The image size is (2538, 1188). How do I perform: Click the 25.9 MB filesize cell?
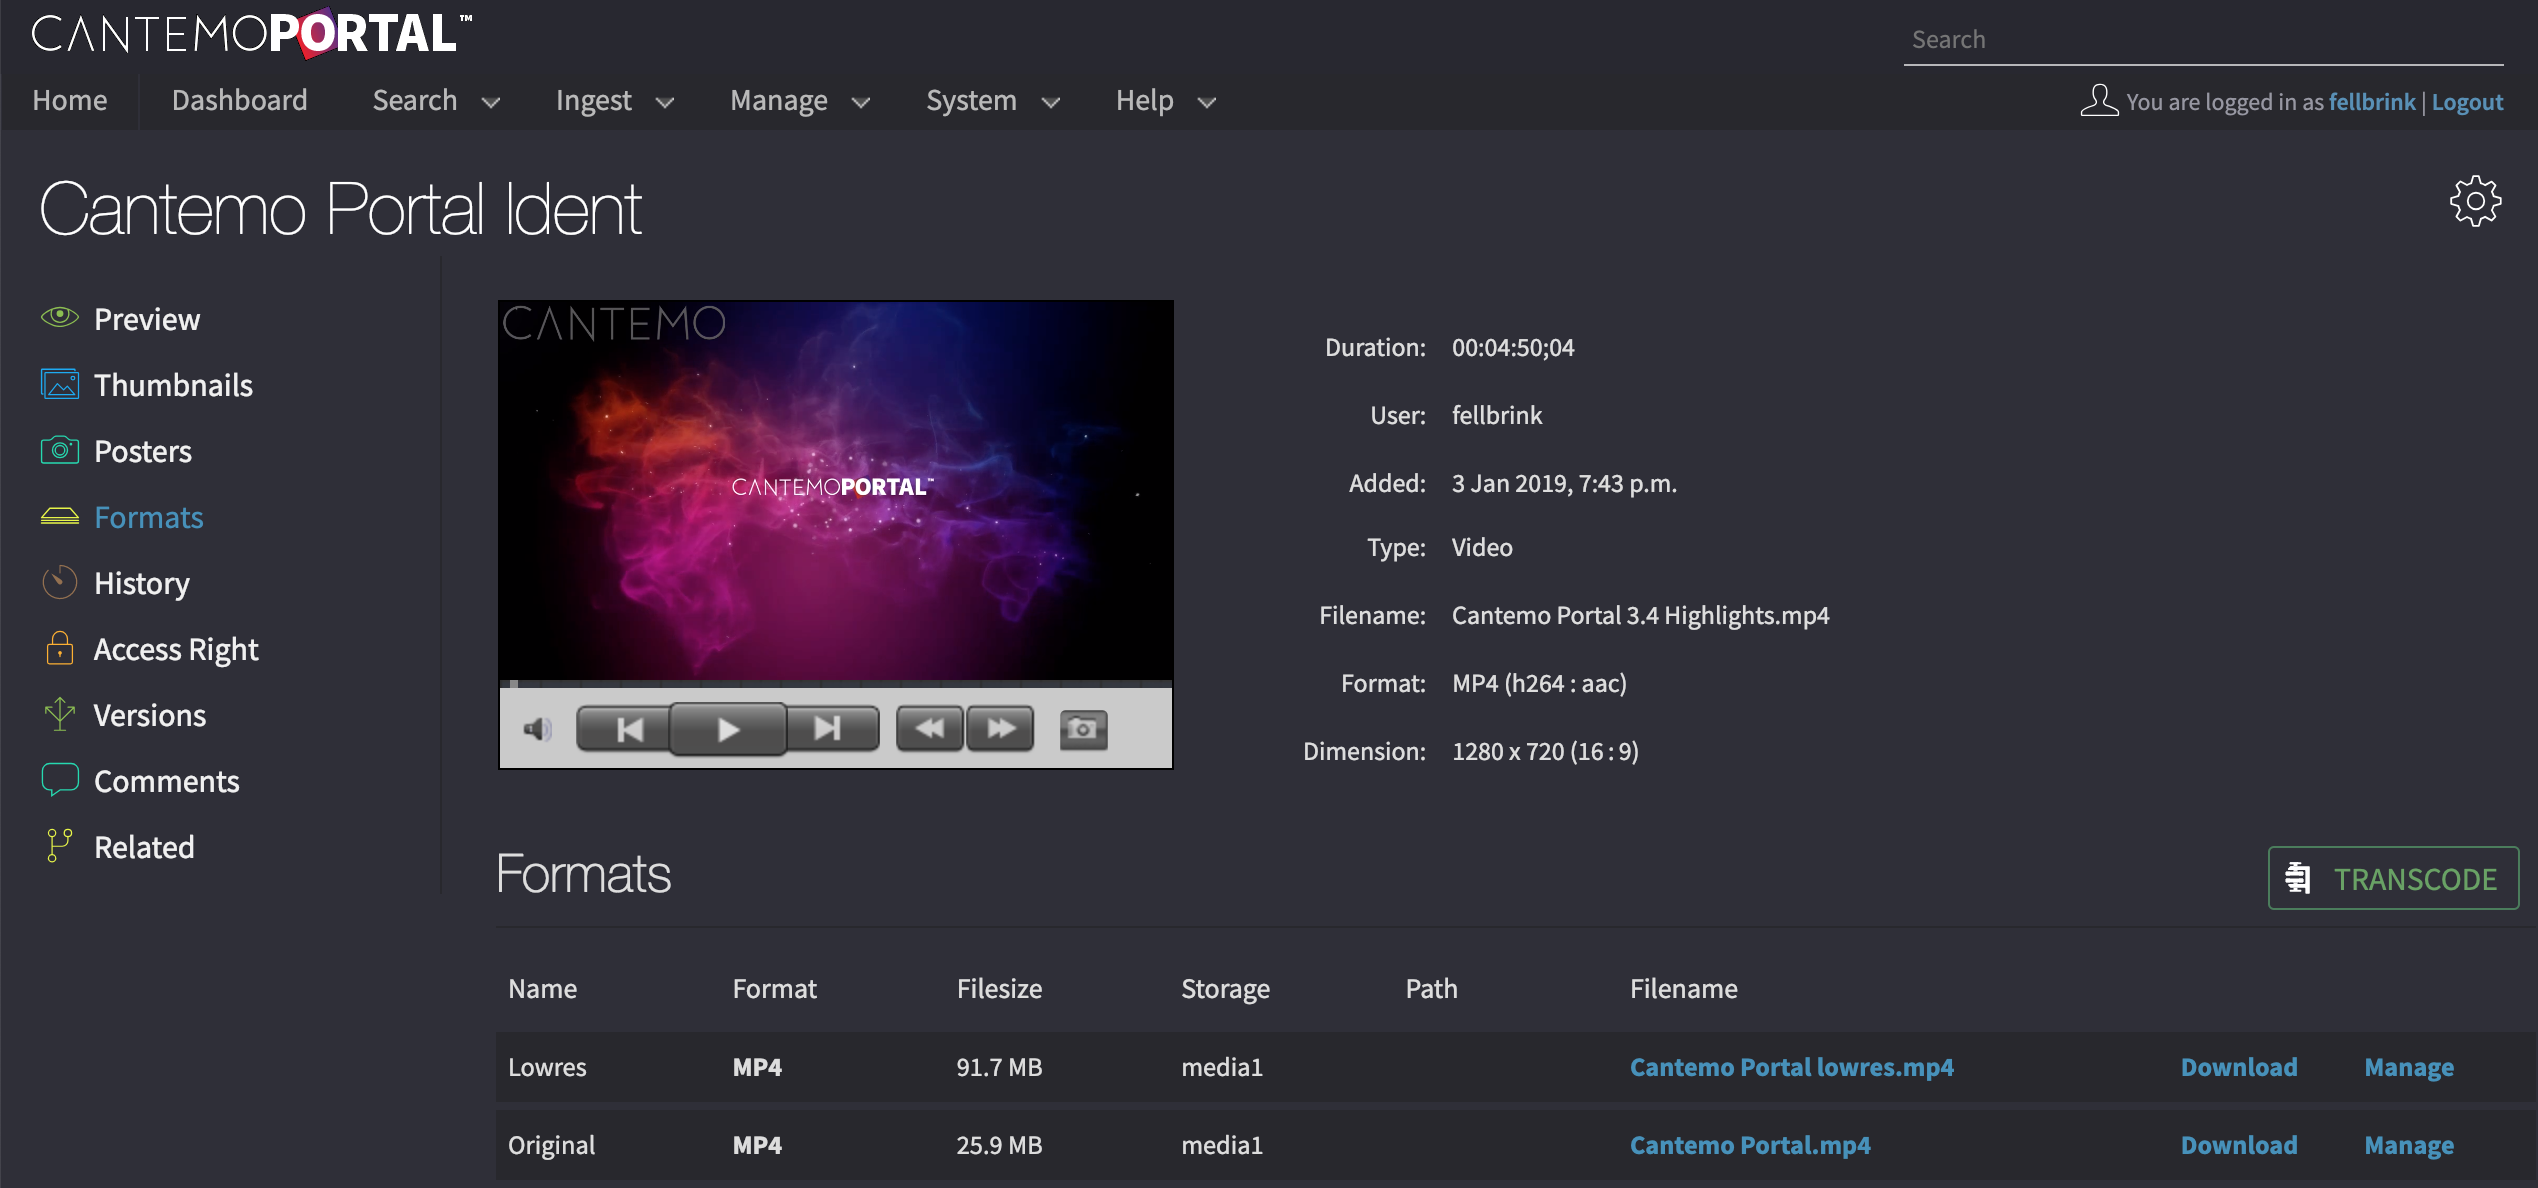coord(1000,1145)
